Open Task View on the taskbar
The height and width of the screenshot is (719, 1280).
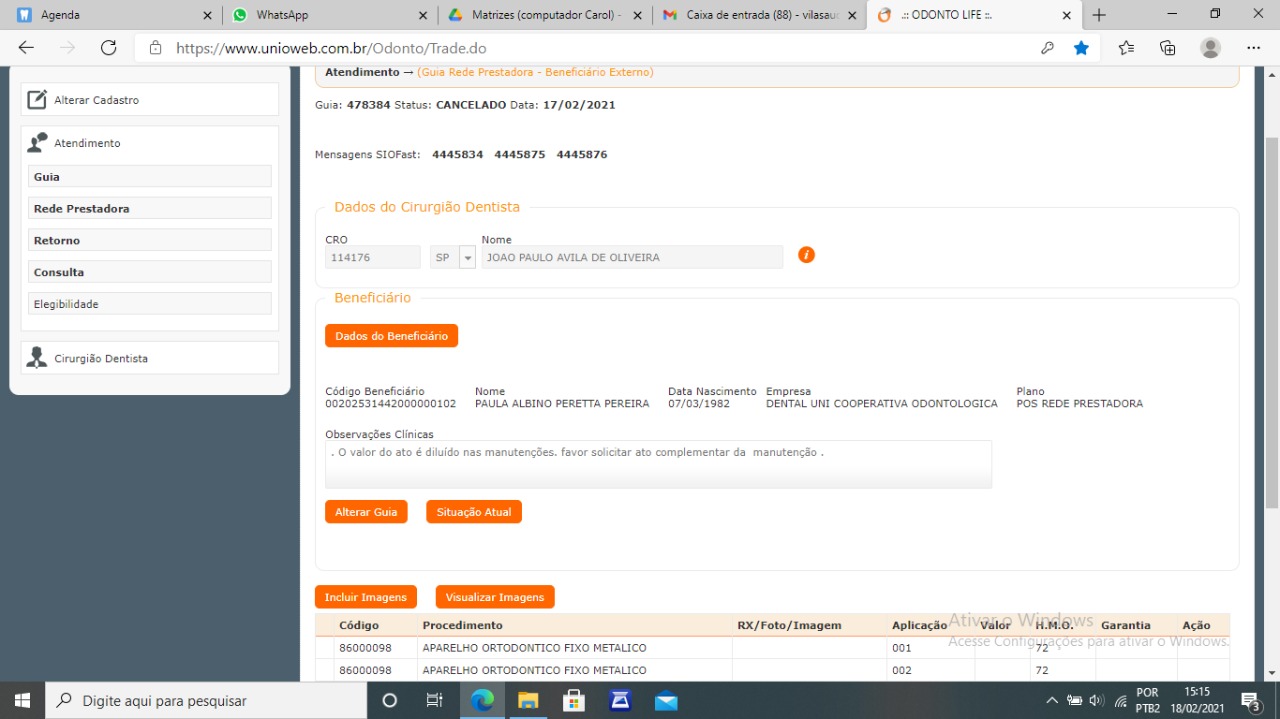click(434, 700)
